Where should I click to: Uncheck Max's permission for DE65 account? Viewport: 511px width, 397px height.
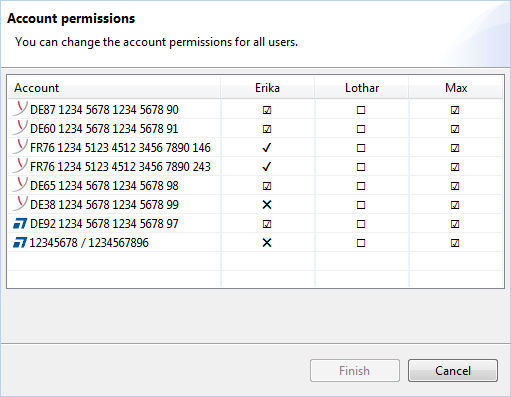[455, 186]
